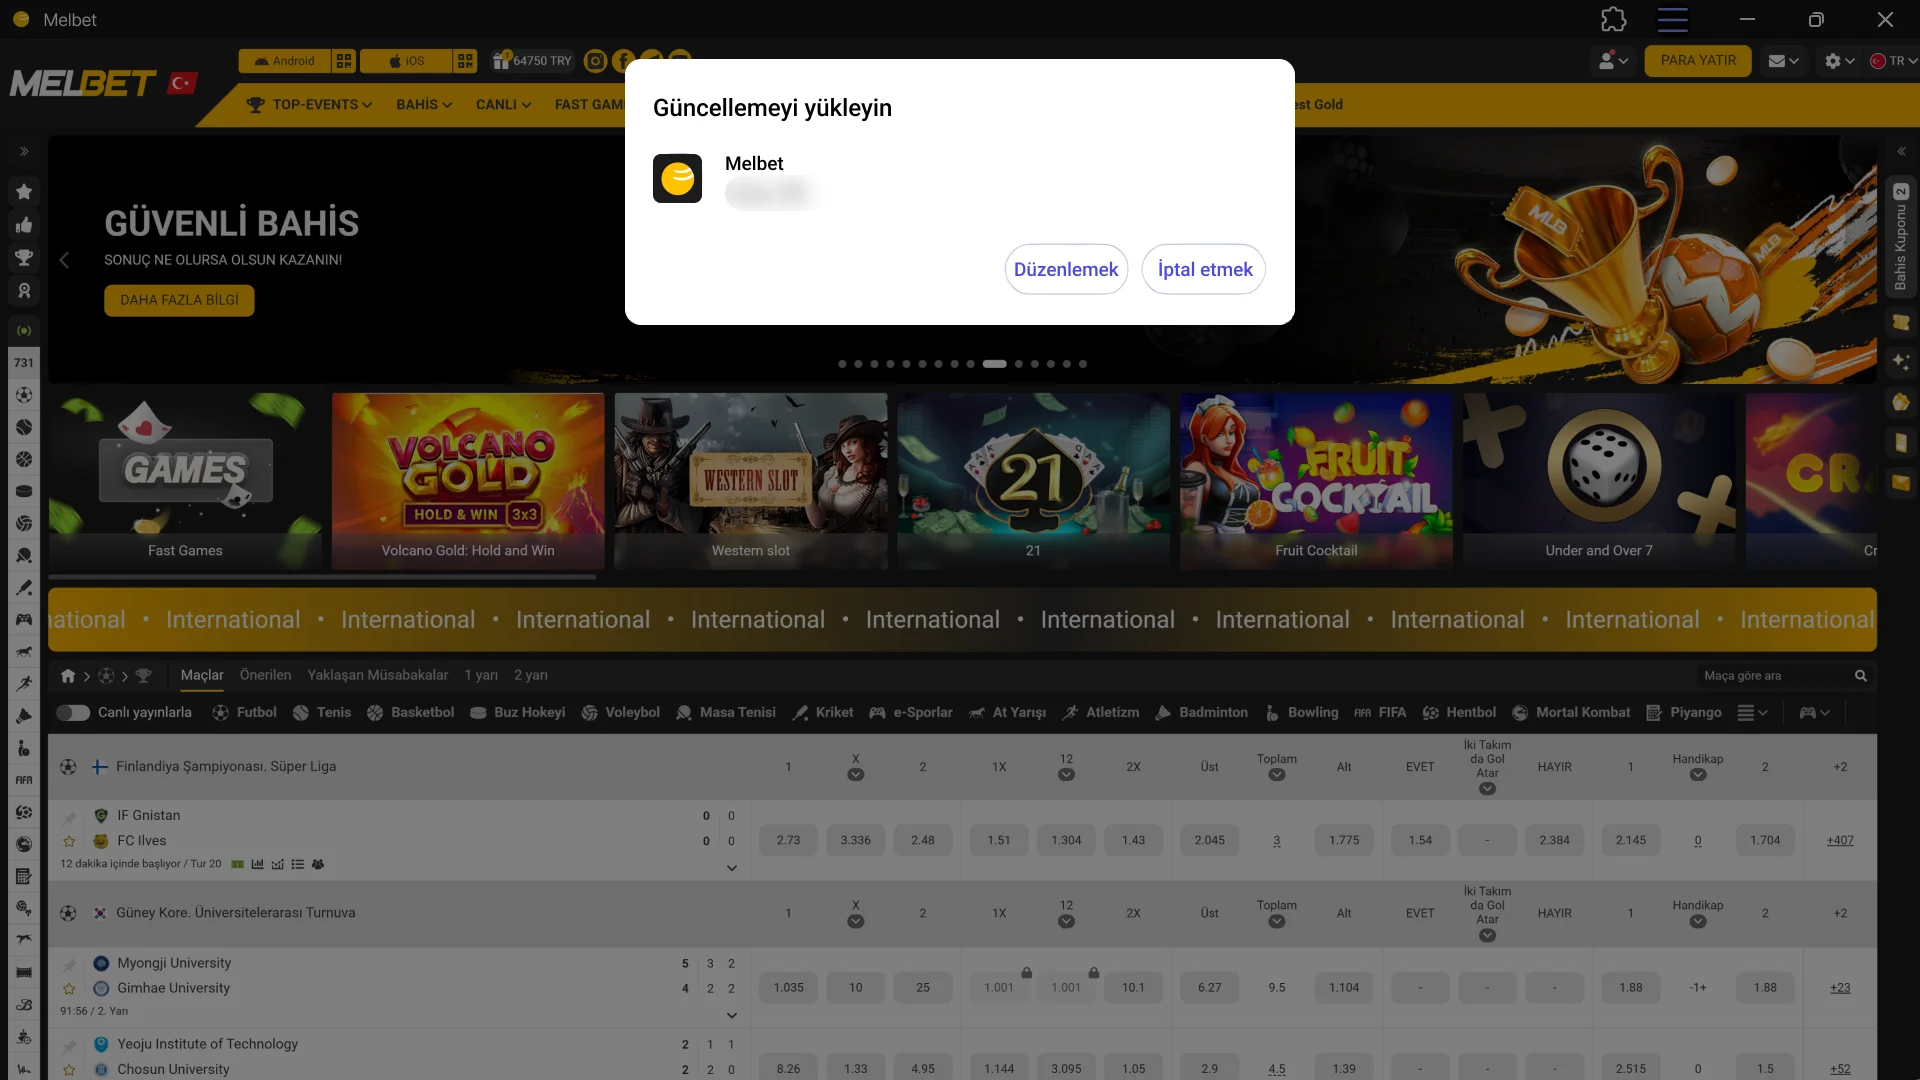Open the TR language dropdown
The image size is (1920, 1080).
(1893, 61)
